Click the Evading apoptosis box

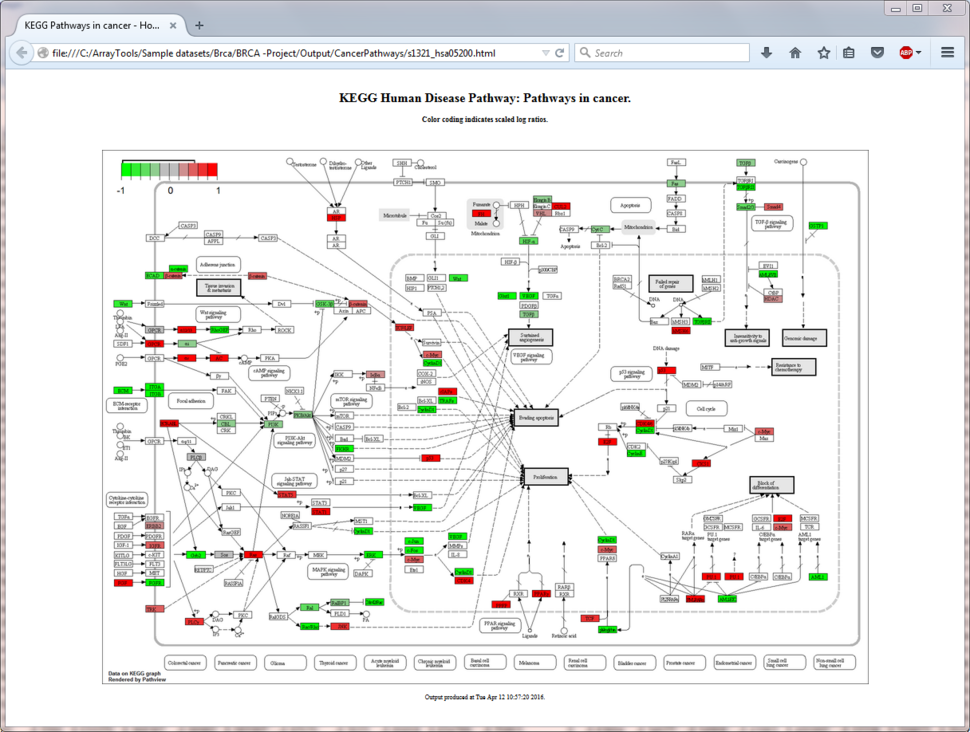pyautogui.click(x=536, y=418)
